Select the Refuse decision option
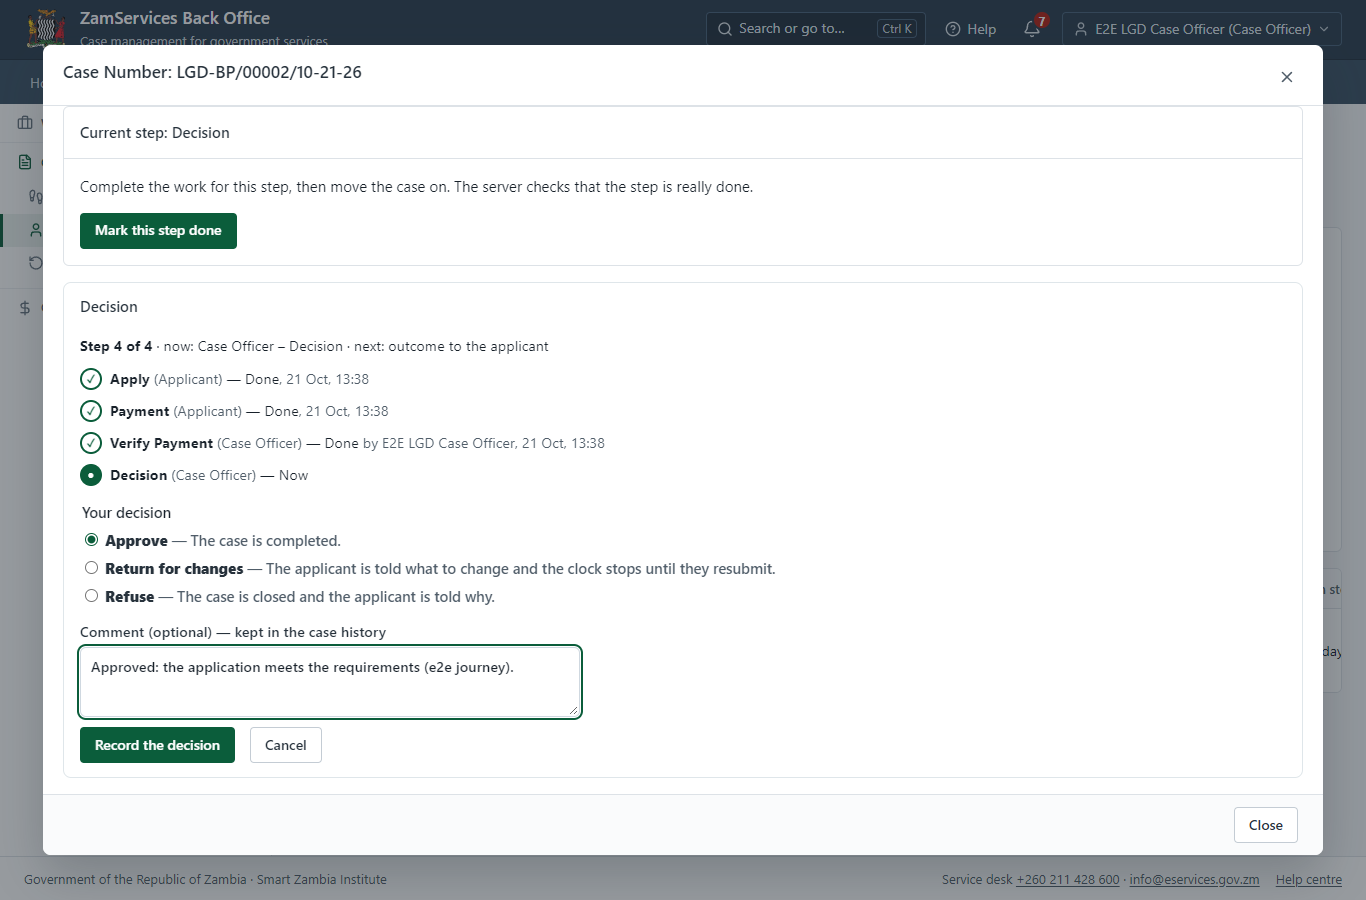This screenshot has width=1366, height=900. tap(92, 596)
